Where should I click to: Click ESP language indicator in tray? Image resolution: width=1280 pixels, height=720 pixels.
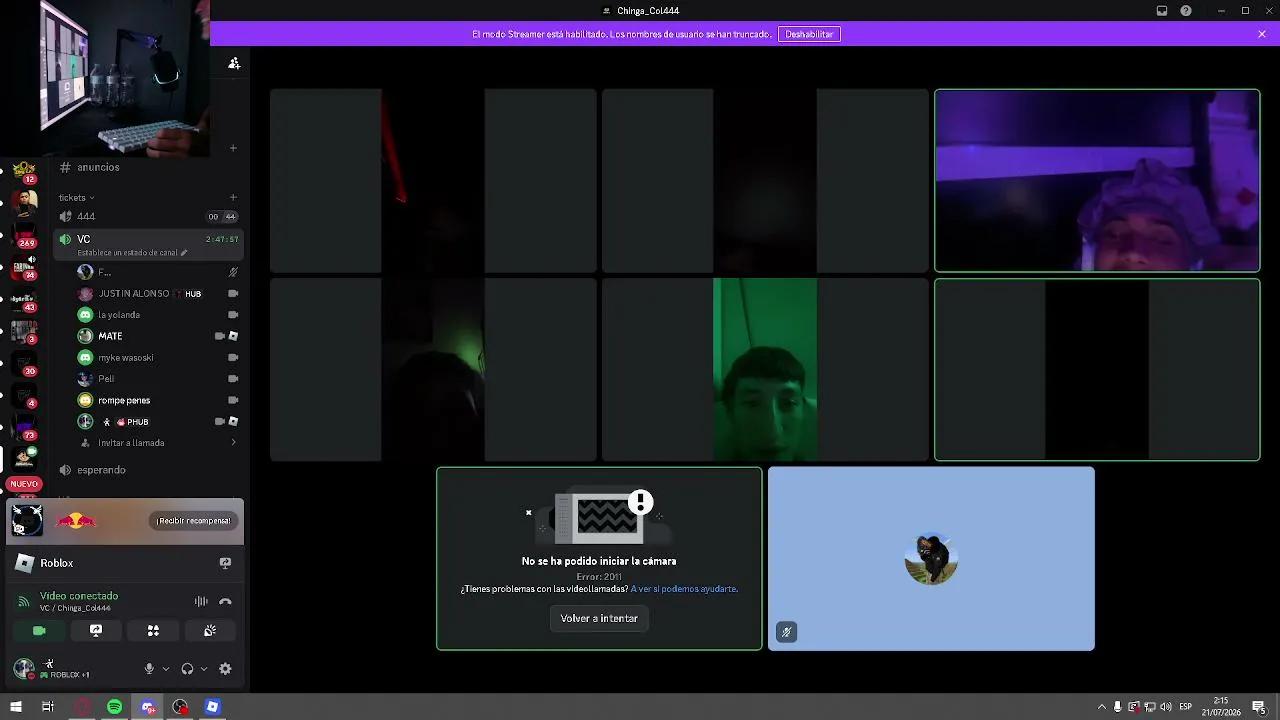click(1186, 707)
